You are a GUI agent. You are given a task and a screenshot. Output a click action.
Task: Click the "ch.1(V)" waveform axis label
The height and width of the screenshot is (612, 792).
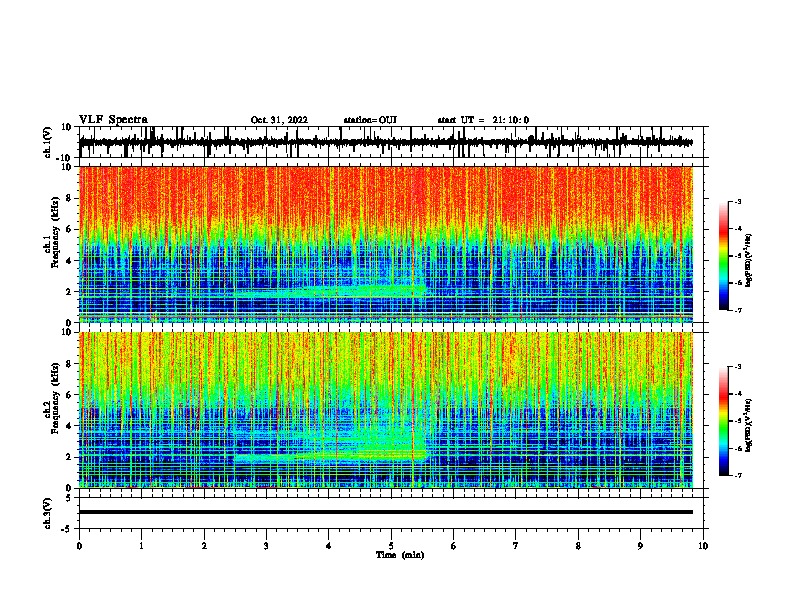click(48, 142)
